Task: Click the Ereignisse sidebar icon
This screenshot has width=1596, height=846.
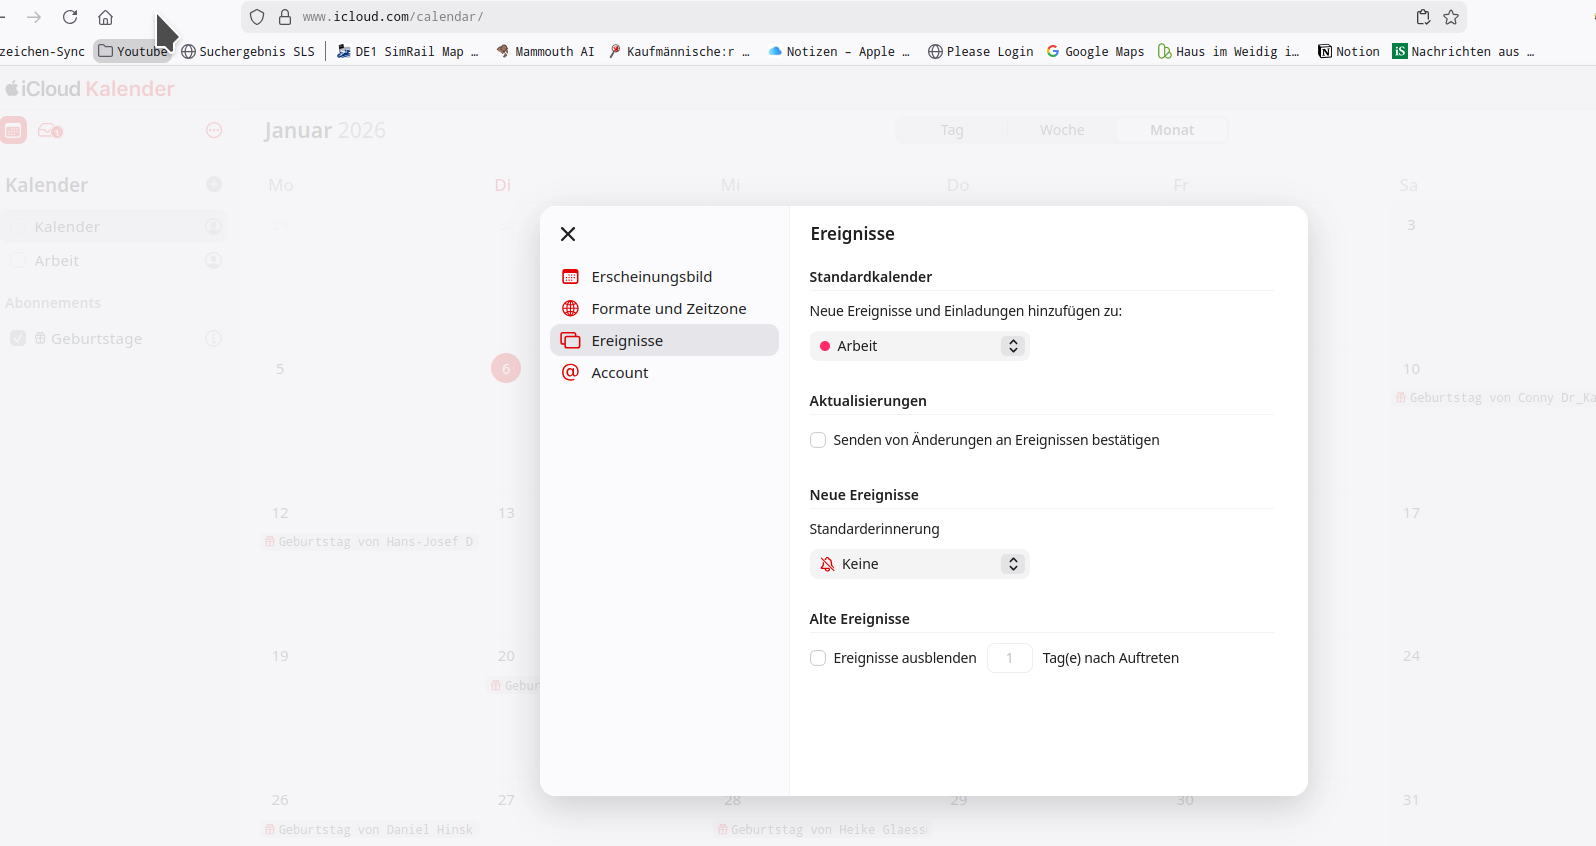Action: (571, 341)
